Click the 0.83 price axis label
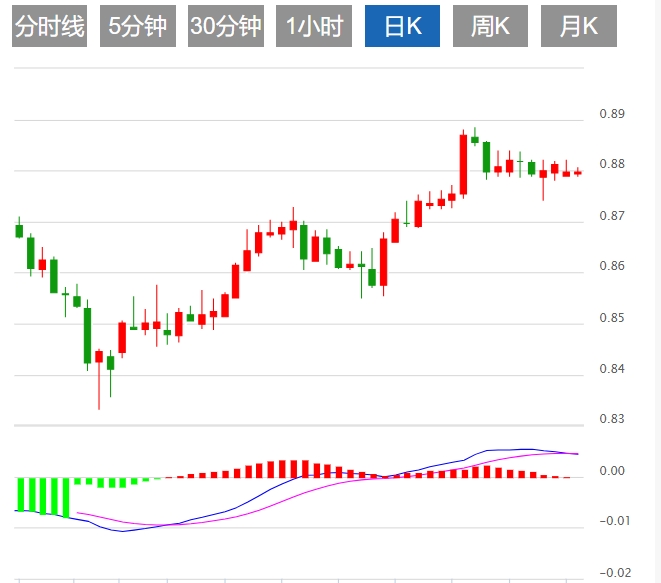The image size is (661, 583). [x=612, y=419]
